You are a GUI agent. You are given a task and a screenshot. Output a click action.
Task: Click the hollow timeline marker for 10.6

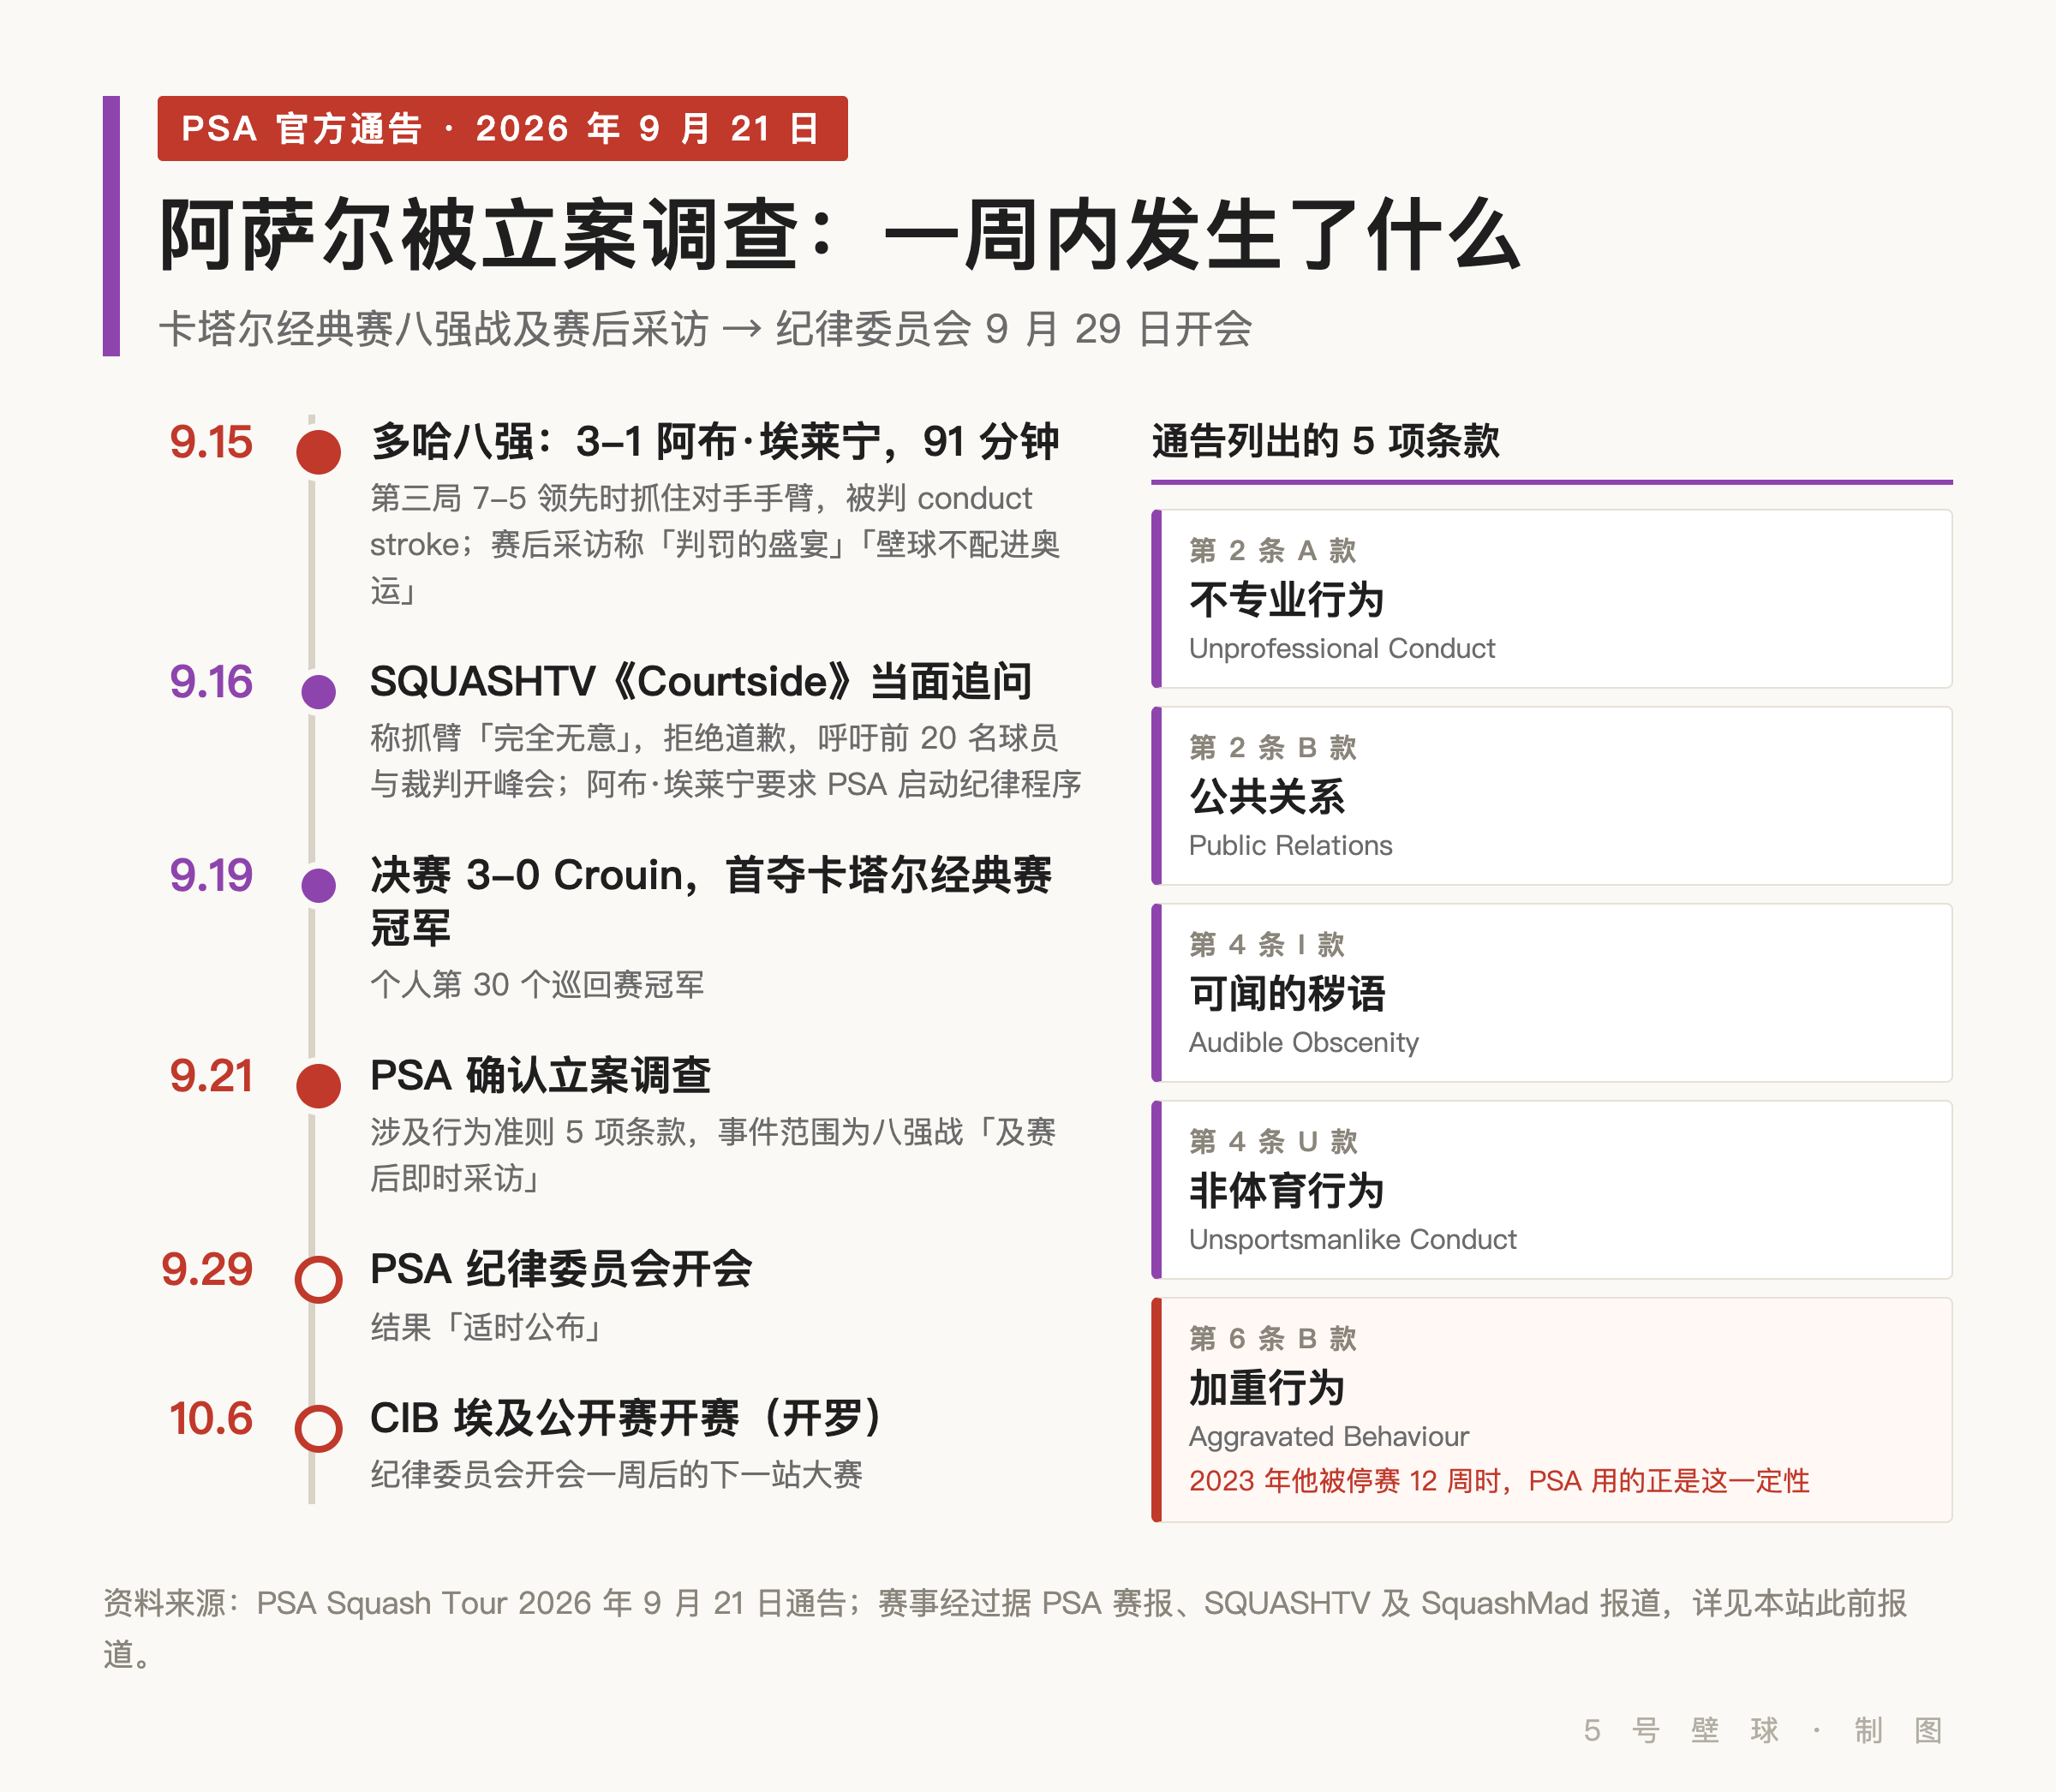[318, 1428]
